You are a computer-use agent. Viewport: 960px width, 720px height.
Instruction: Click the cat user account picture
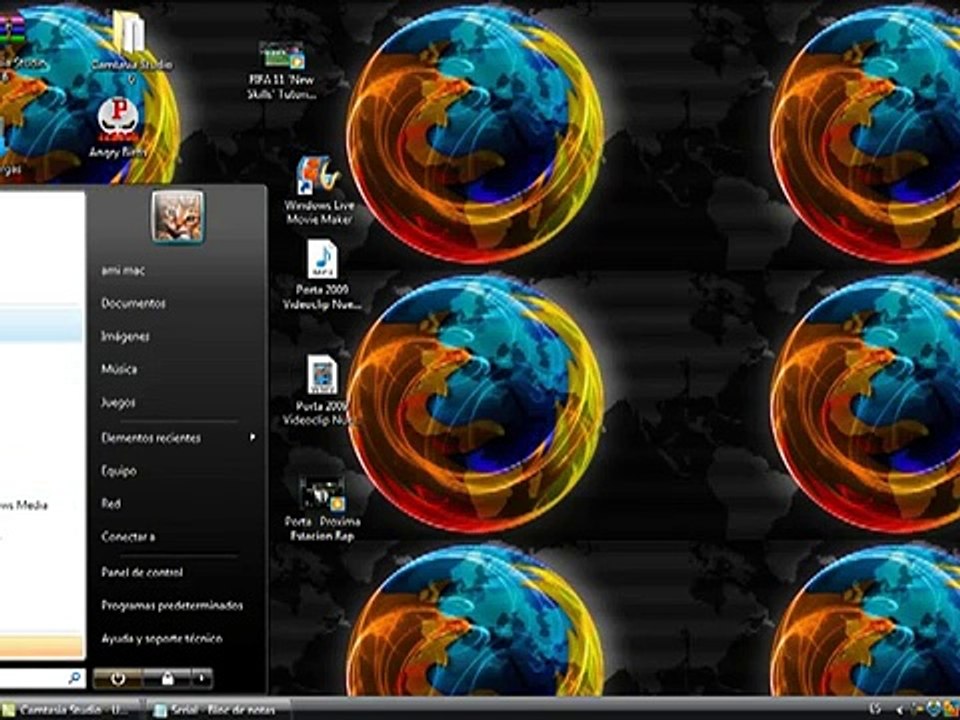coord(178,216)
